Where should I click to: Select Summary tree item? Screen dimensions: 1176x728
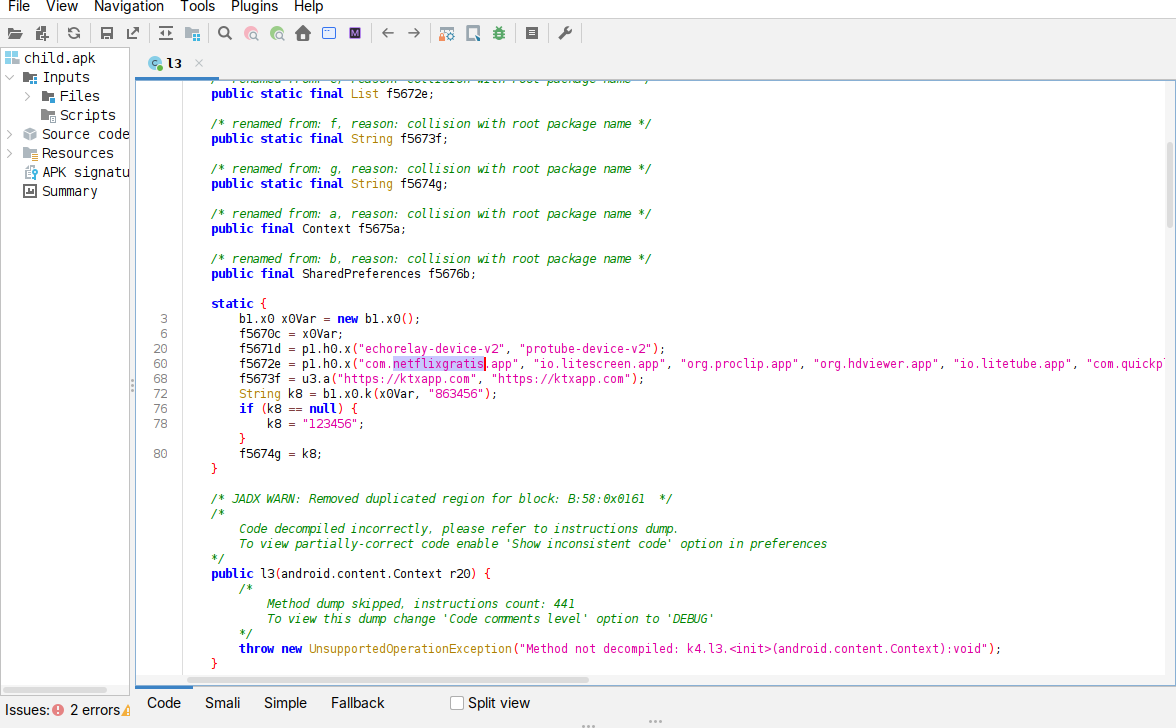(x=69, y=191)
